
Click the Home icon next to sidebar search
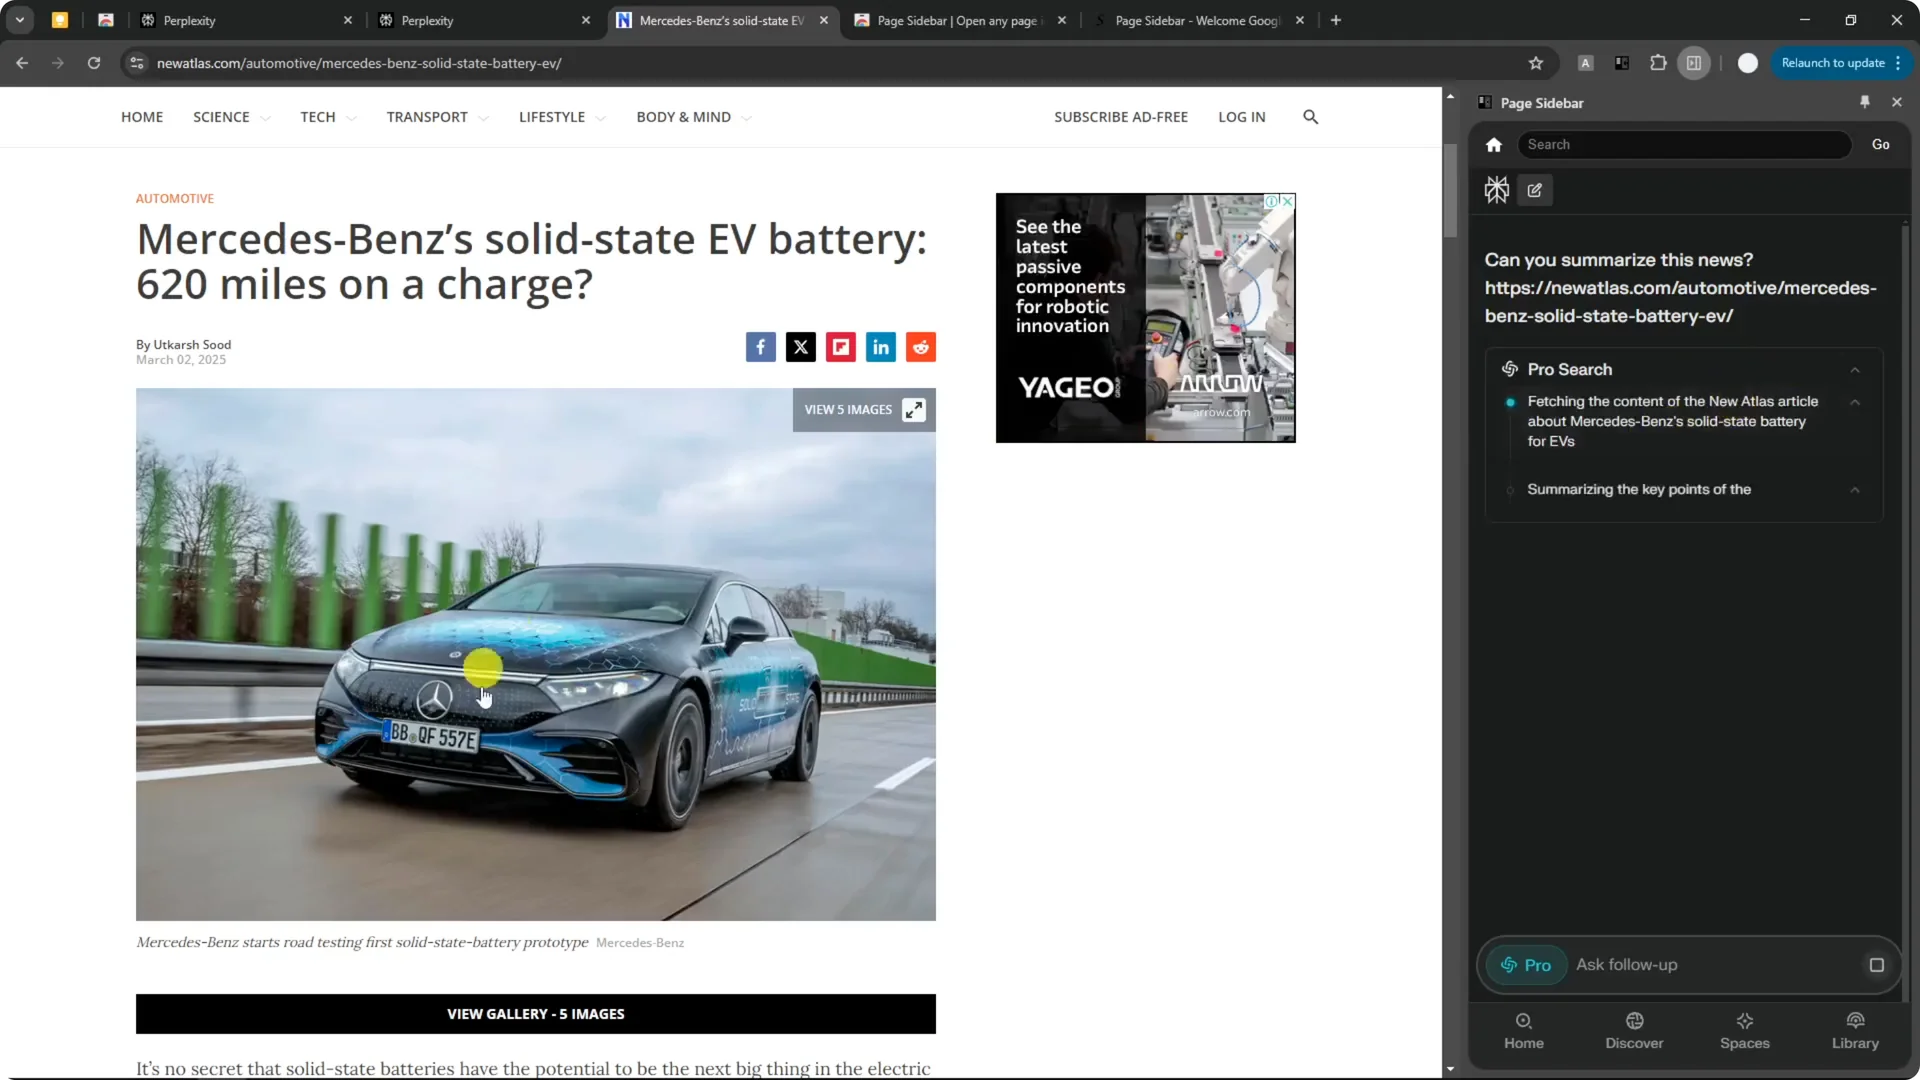pyautogui.click(x=1494, y=144)
